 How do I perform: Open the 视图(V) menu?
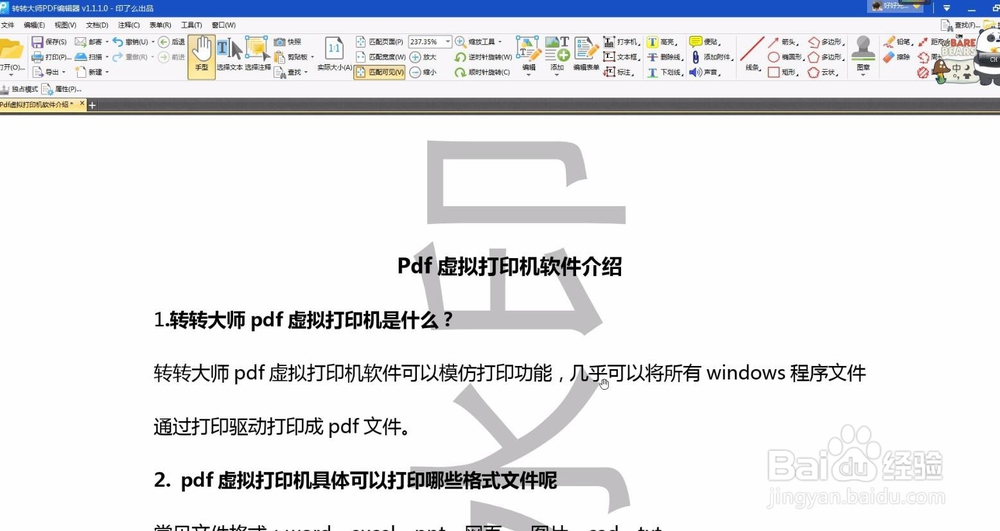pyautogui.click(x=65, y=25)
